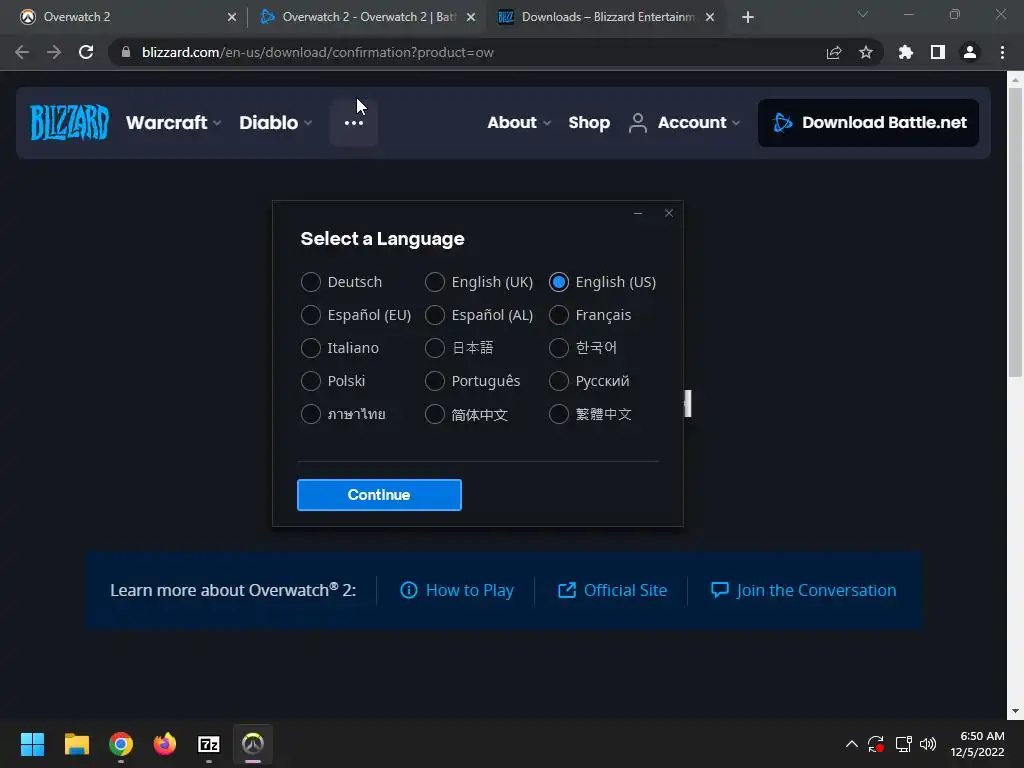Viewport: 1024px width, 768px height.
Task: Open Firefox from the taskbar
Action: (x=165, y=744)
